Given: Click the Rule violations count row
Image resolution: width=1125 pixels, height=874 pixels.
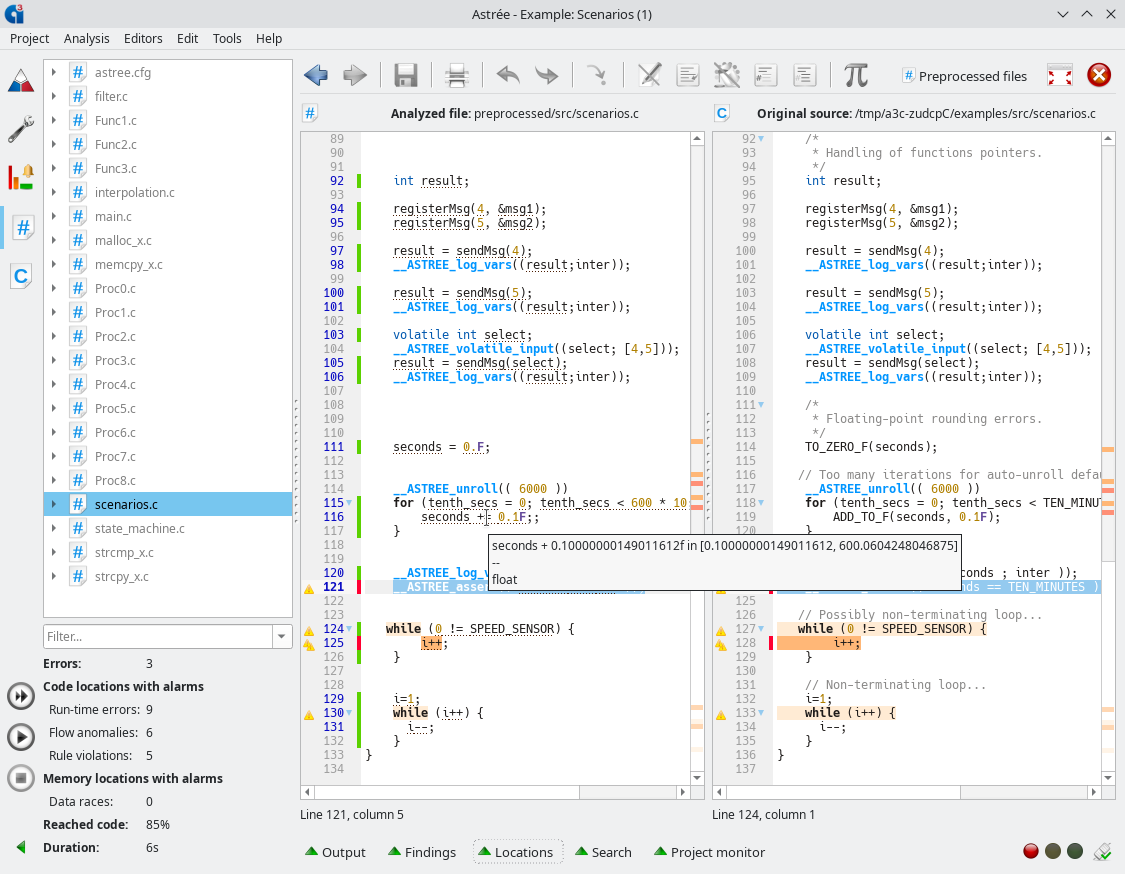Looking at the screenshot, I should pyautogui.click(x=100, y=755).
